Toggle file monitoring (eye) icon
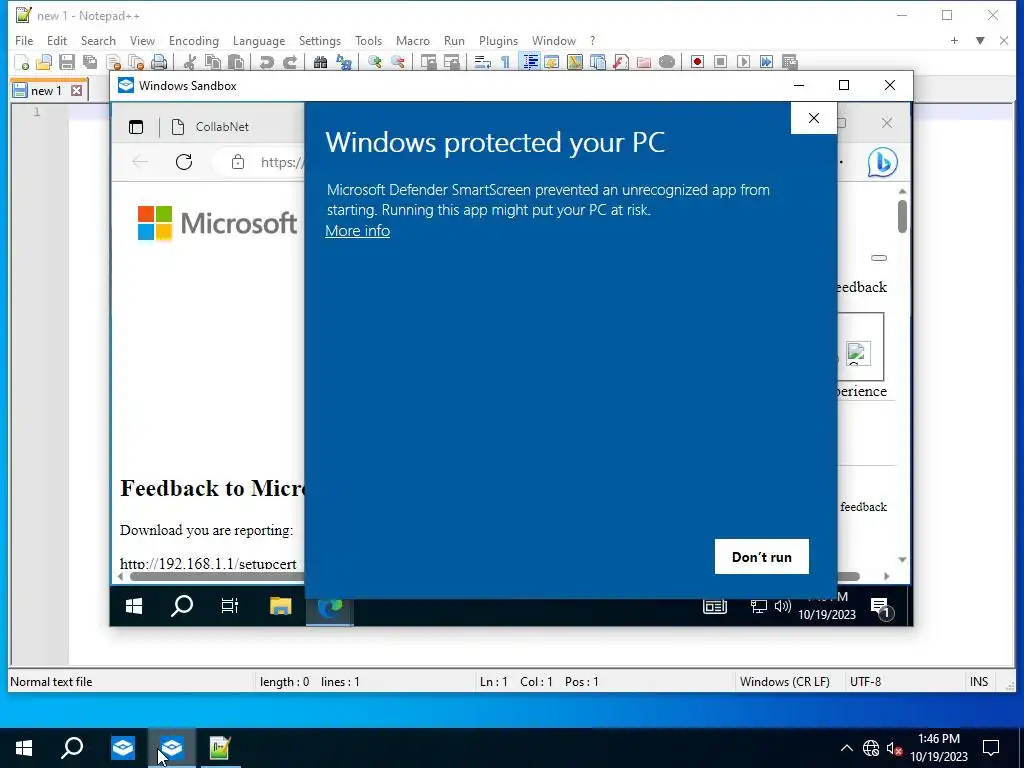Screen dimensions: 1024x768 point(667,62)
